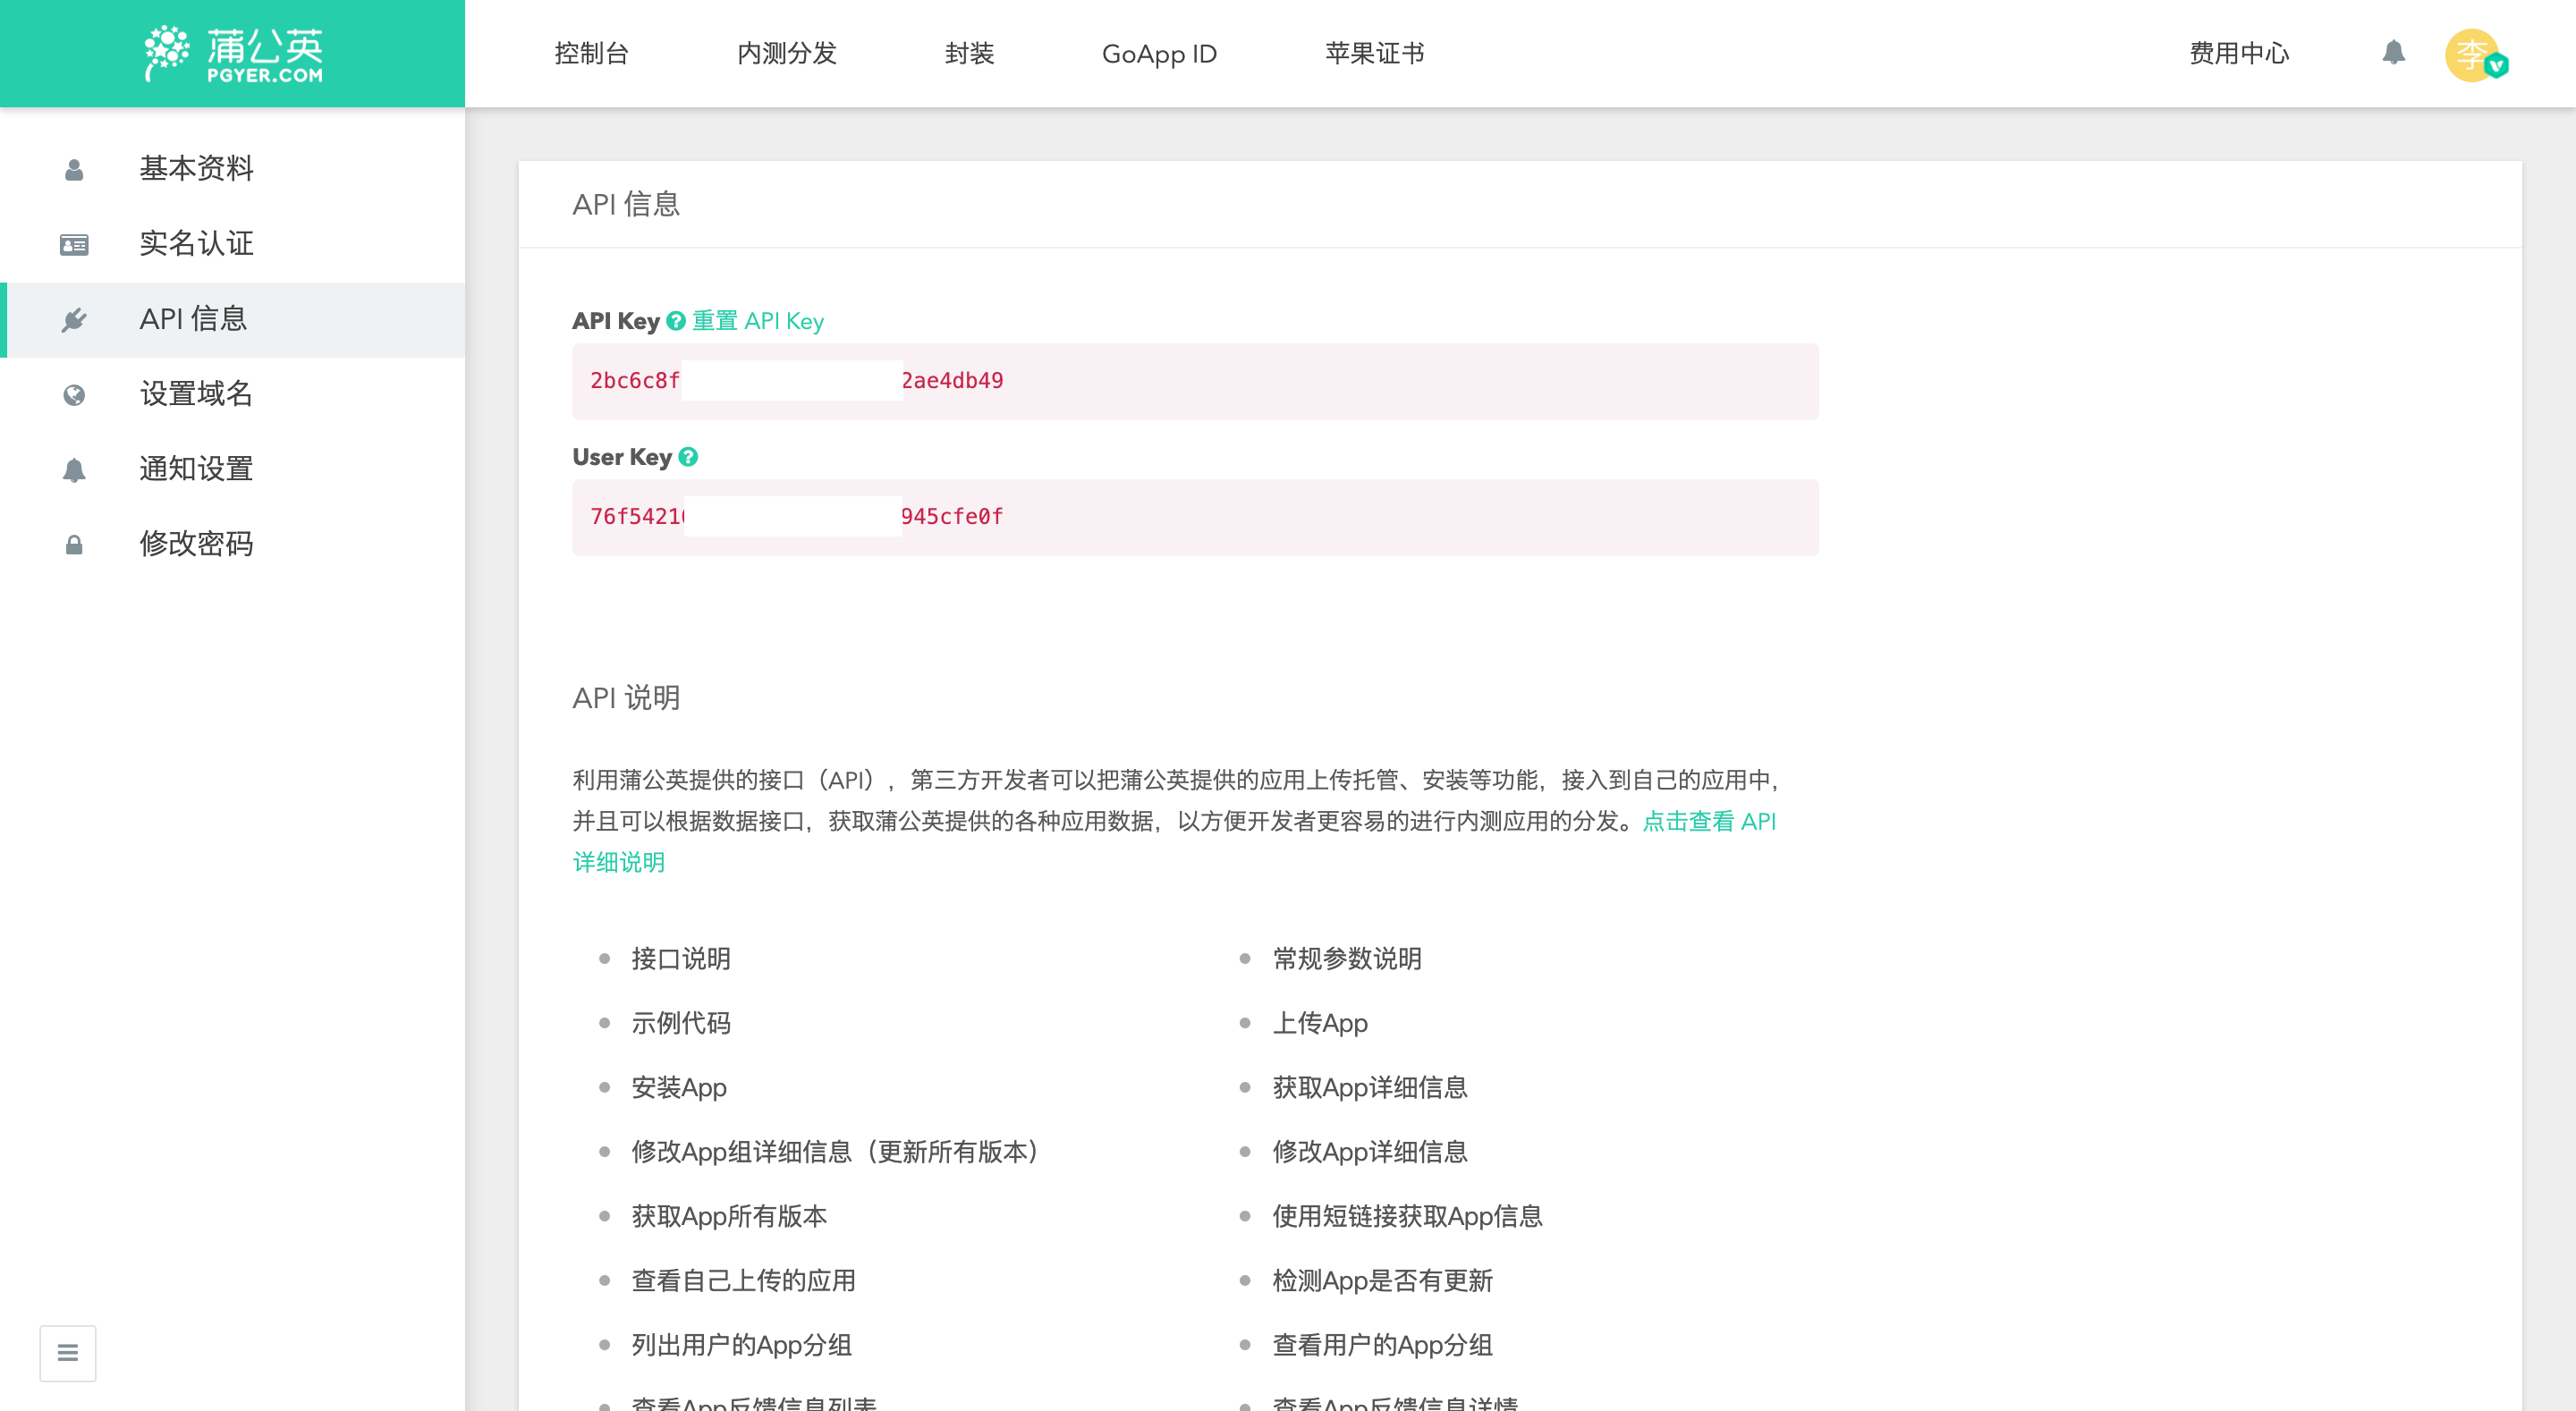Select 基本资料 in the sidebar
This screenshot has width=2576, height=1411.
tap(232, 169)
